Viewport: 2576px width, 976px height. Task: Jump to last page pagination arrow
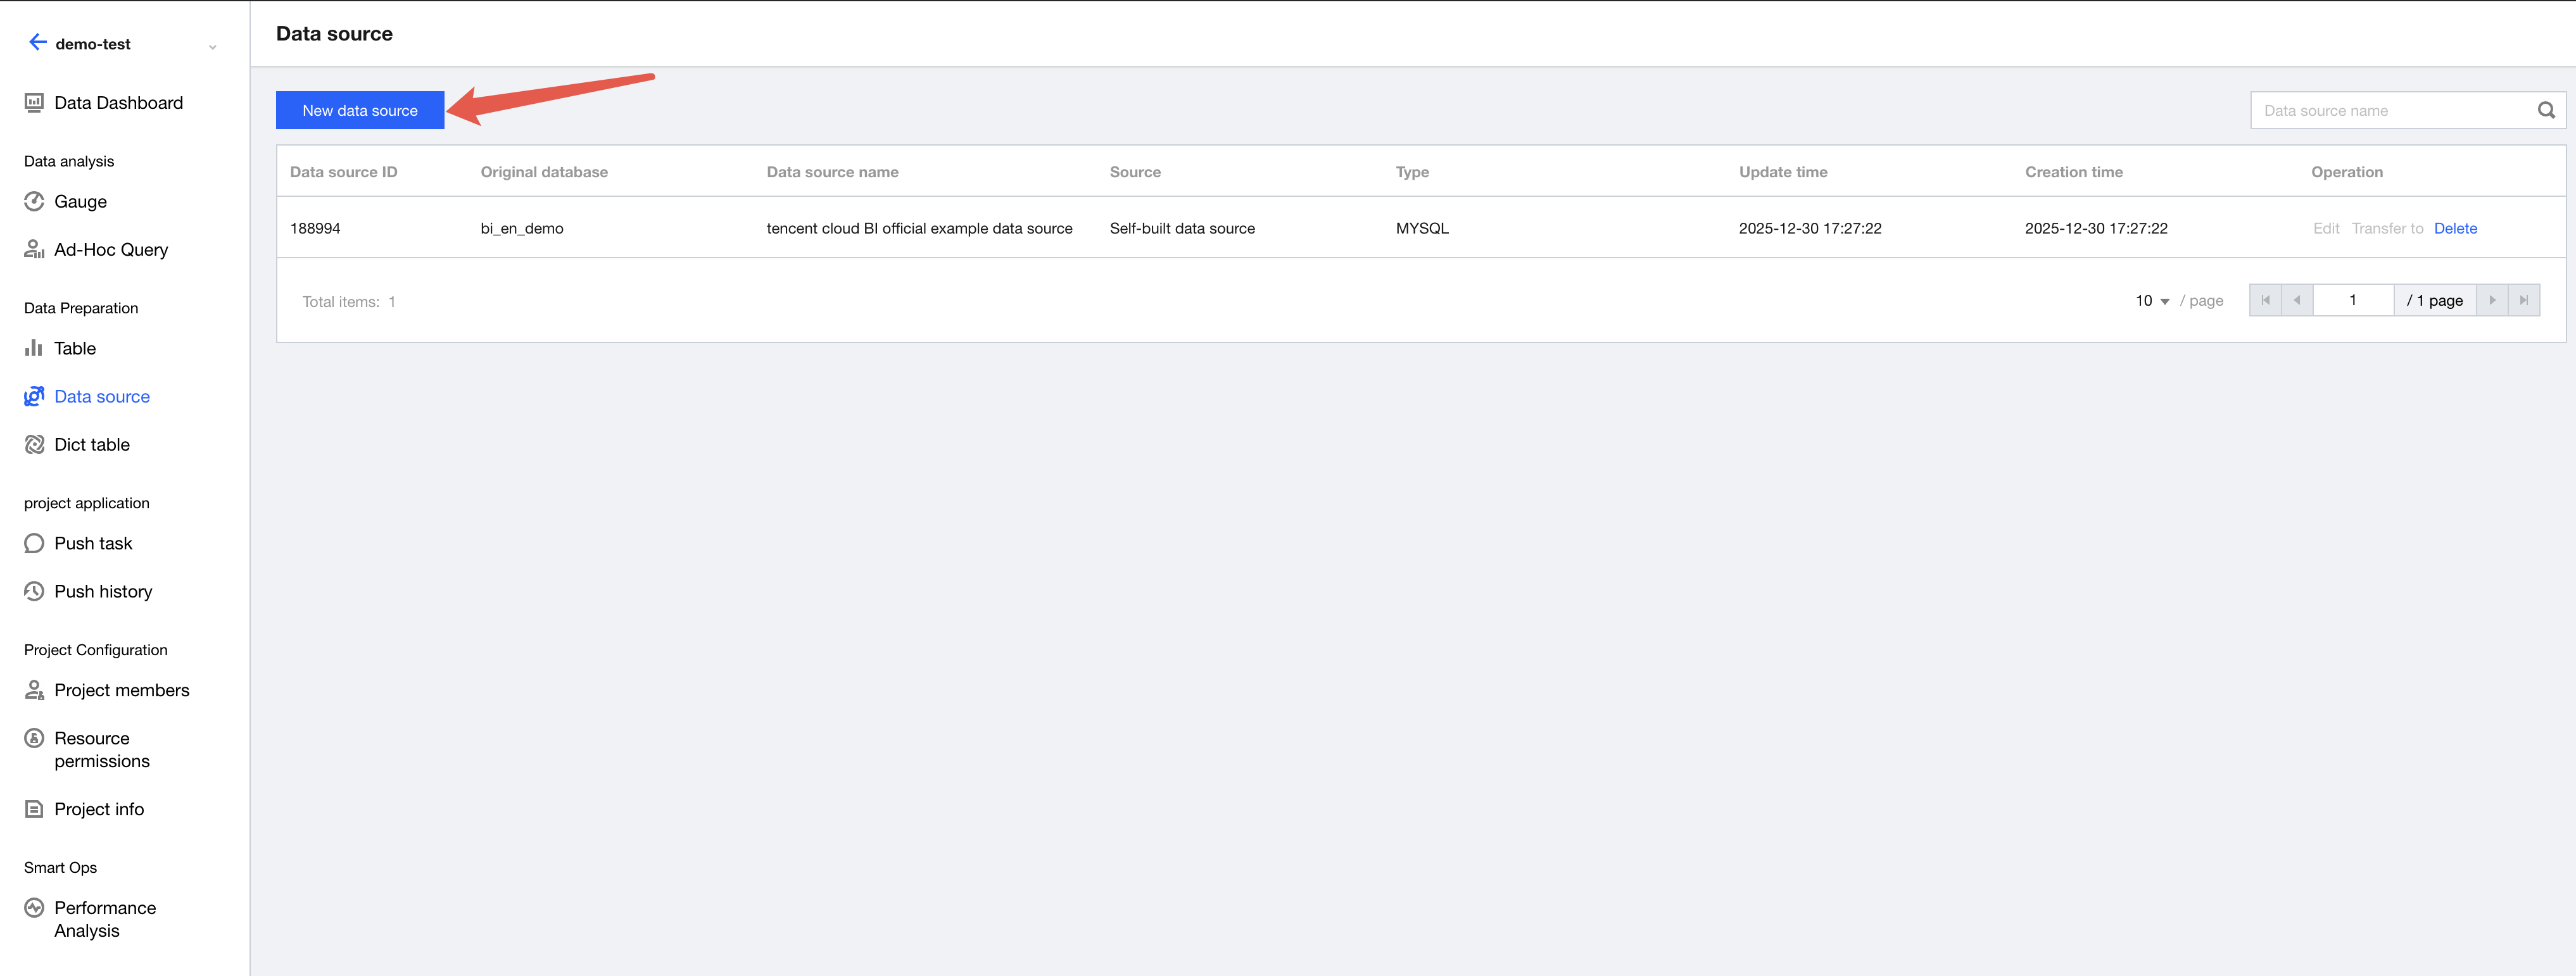(x=2523, y=301)
